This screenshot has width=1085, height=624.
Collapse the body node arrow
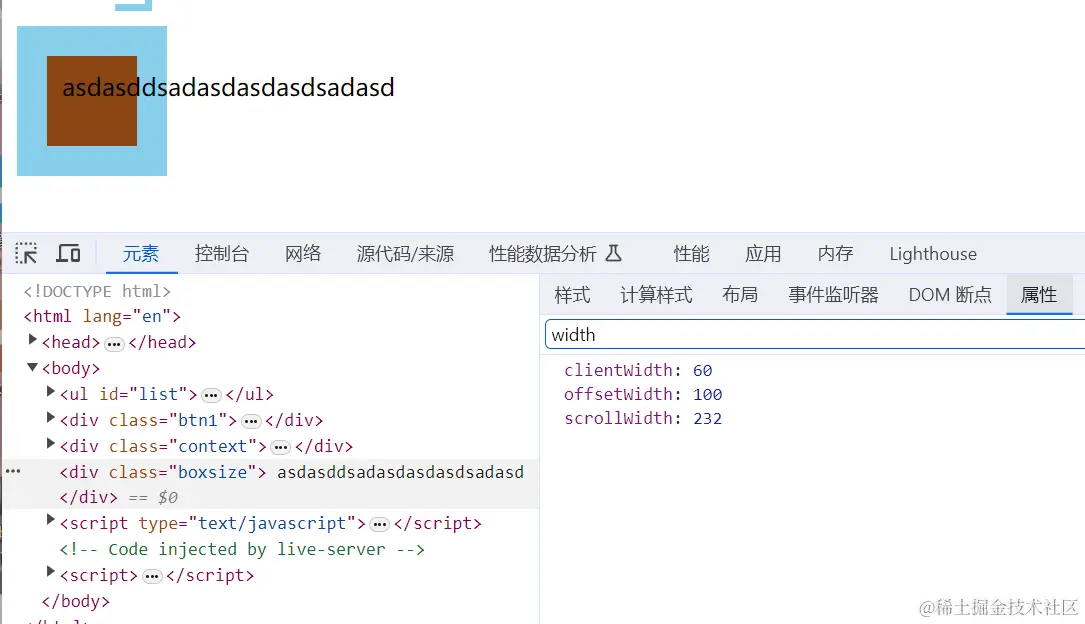tap(32, 367)
